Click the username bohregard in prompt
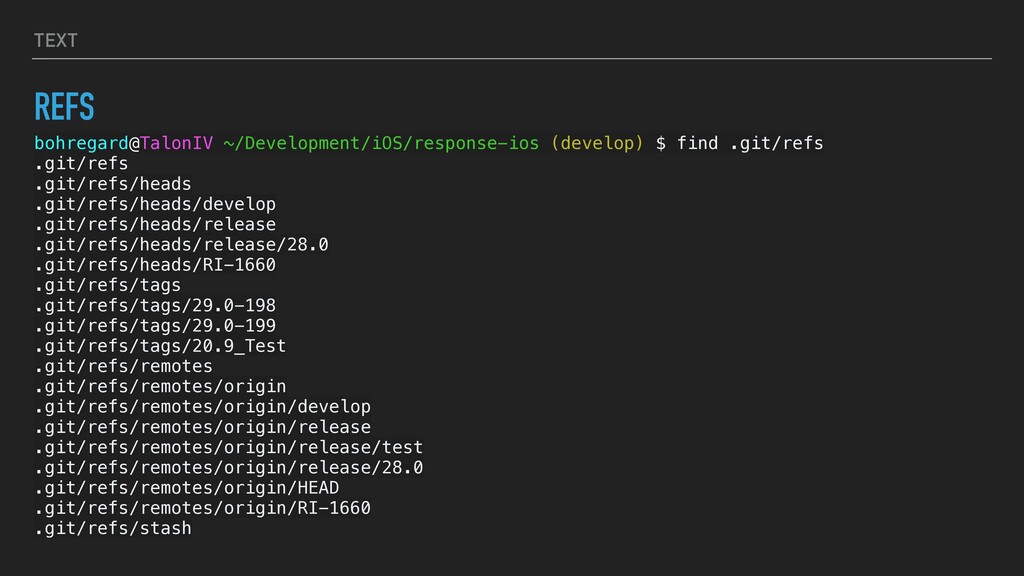Screen dimensions: 1024x576 [x=81, y=143]
